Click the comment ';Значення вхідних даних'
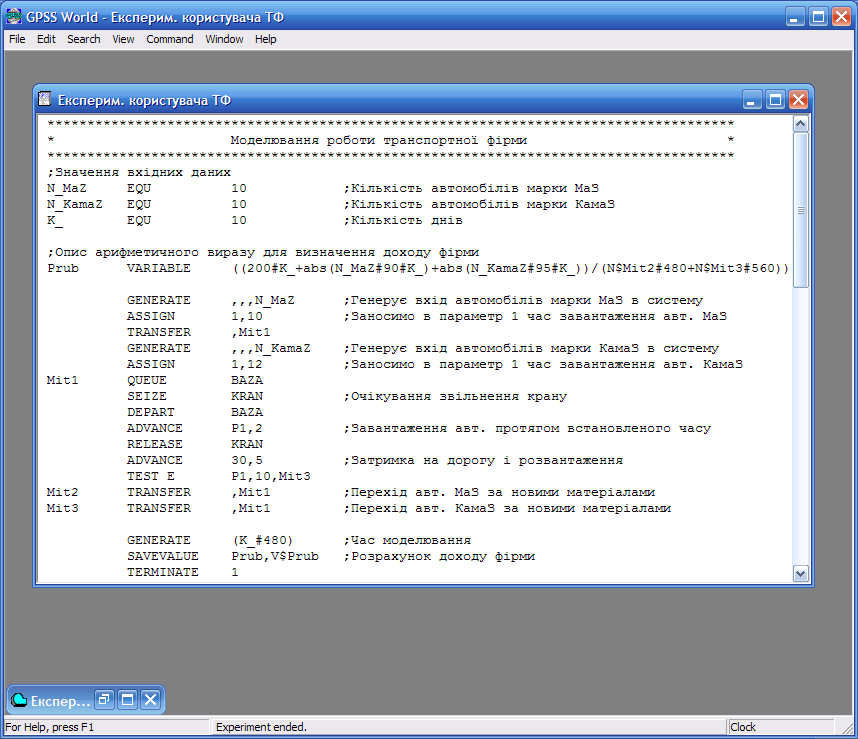 139,172
